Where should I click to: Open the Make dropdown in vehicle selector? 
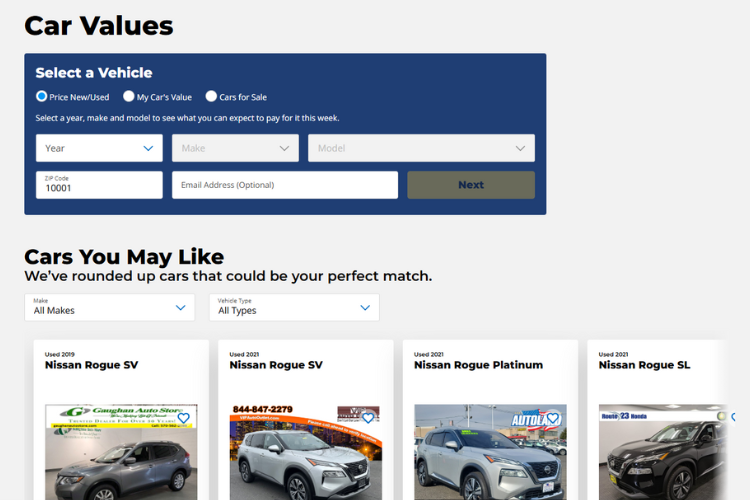point(235,148)
